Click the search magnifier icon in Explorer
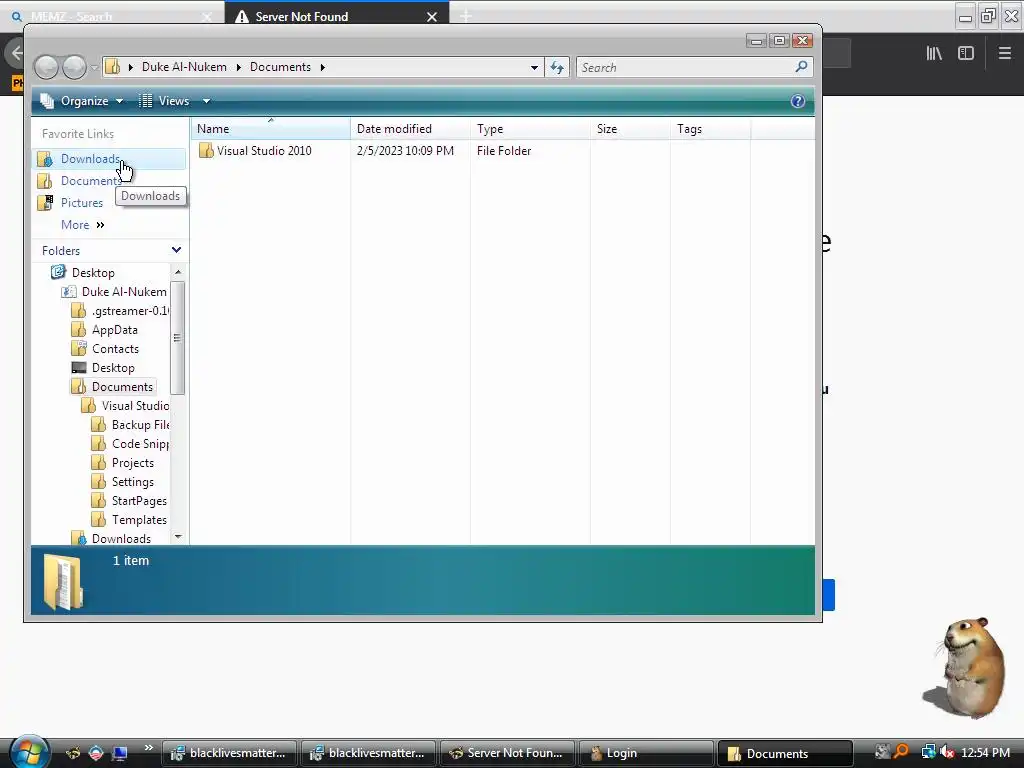Viewport: 1024px width, 768px height. [801, 67]
